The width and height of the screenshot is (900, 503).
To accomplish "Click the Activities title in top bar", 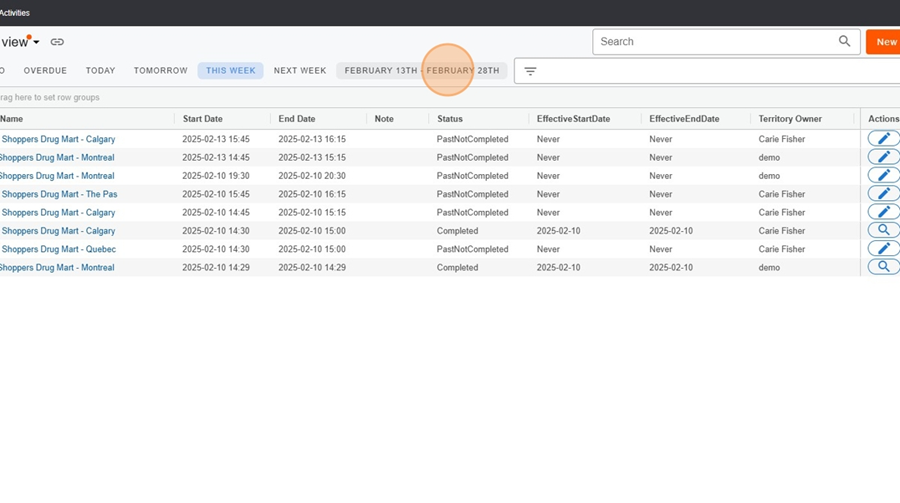I will click(15, 13).
